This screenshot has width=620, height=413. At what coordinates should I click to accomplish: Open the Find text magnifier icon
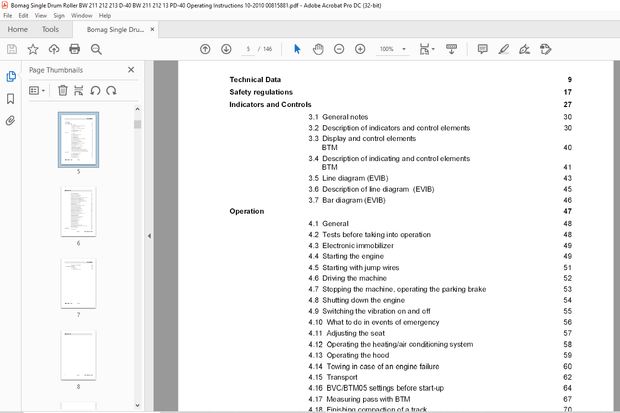96,49
